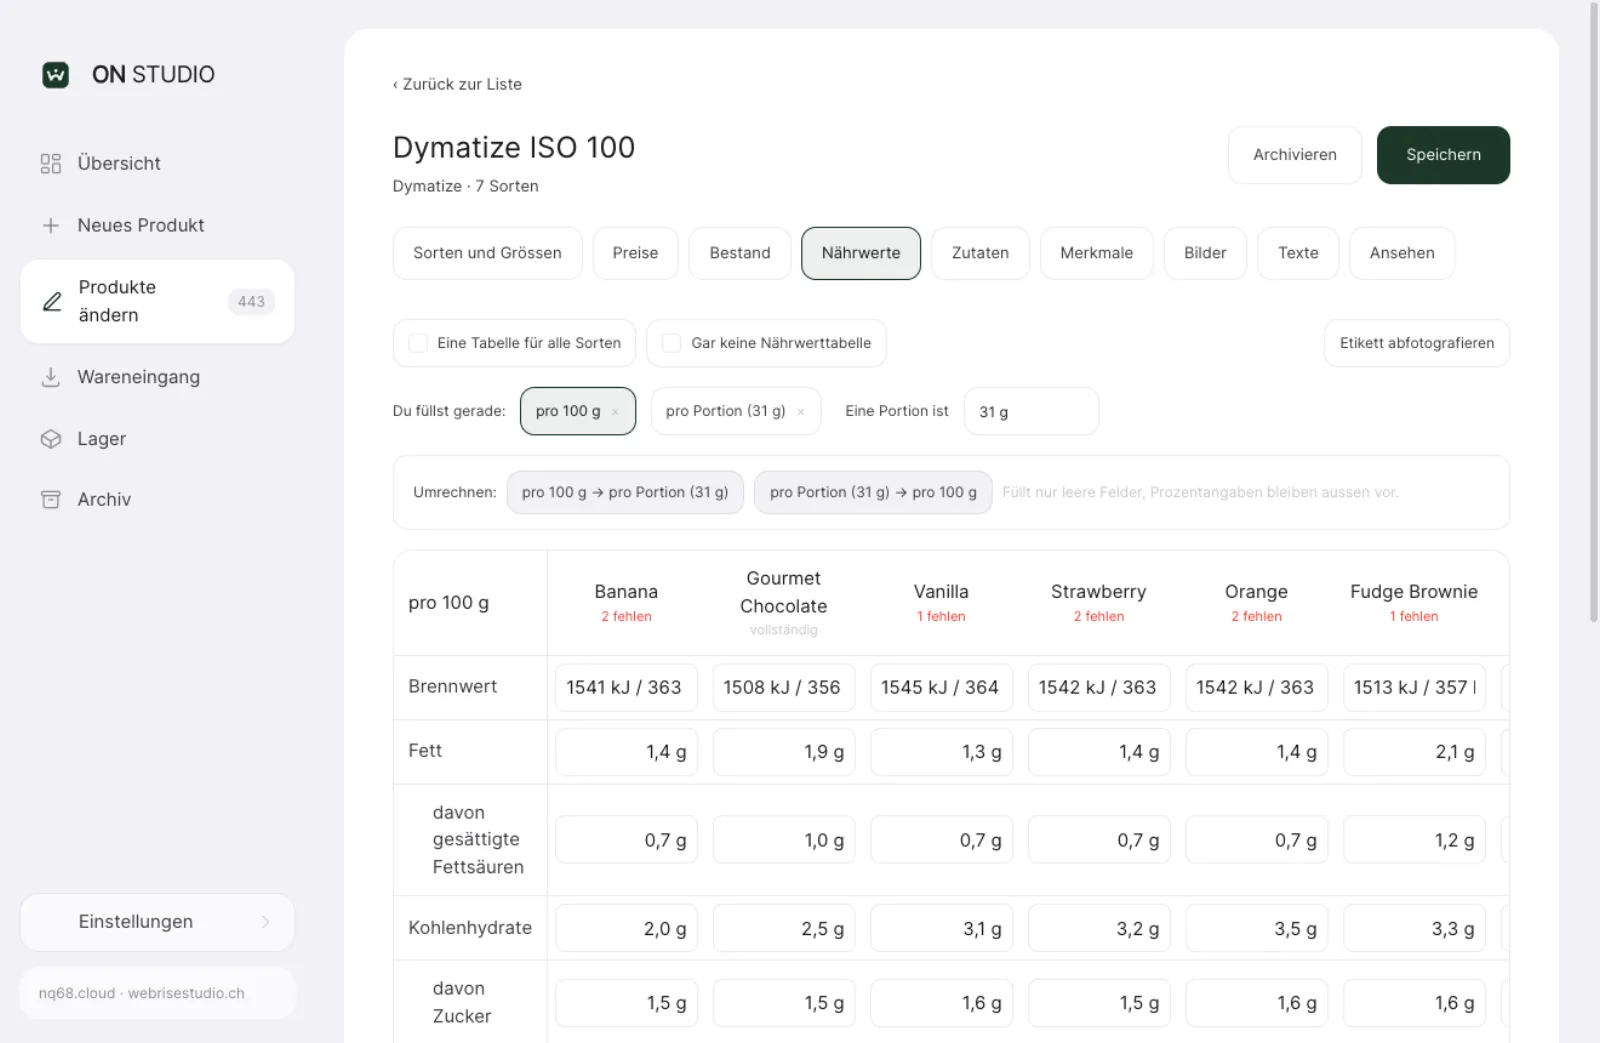Edit Fudge Brownie Brennwert '1513 kJ / 357'
The height and width of the screenshot is (1043, 1600).
click(1414, 687)
